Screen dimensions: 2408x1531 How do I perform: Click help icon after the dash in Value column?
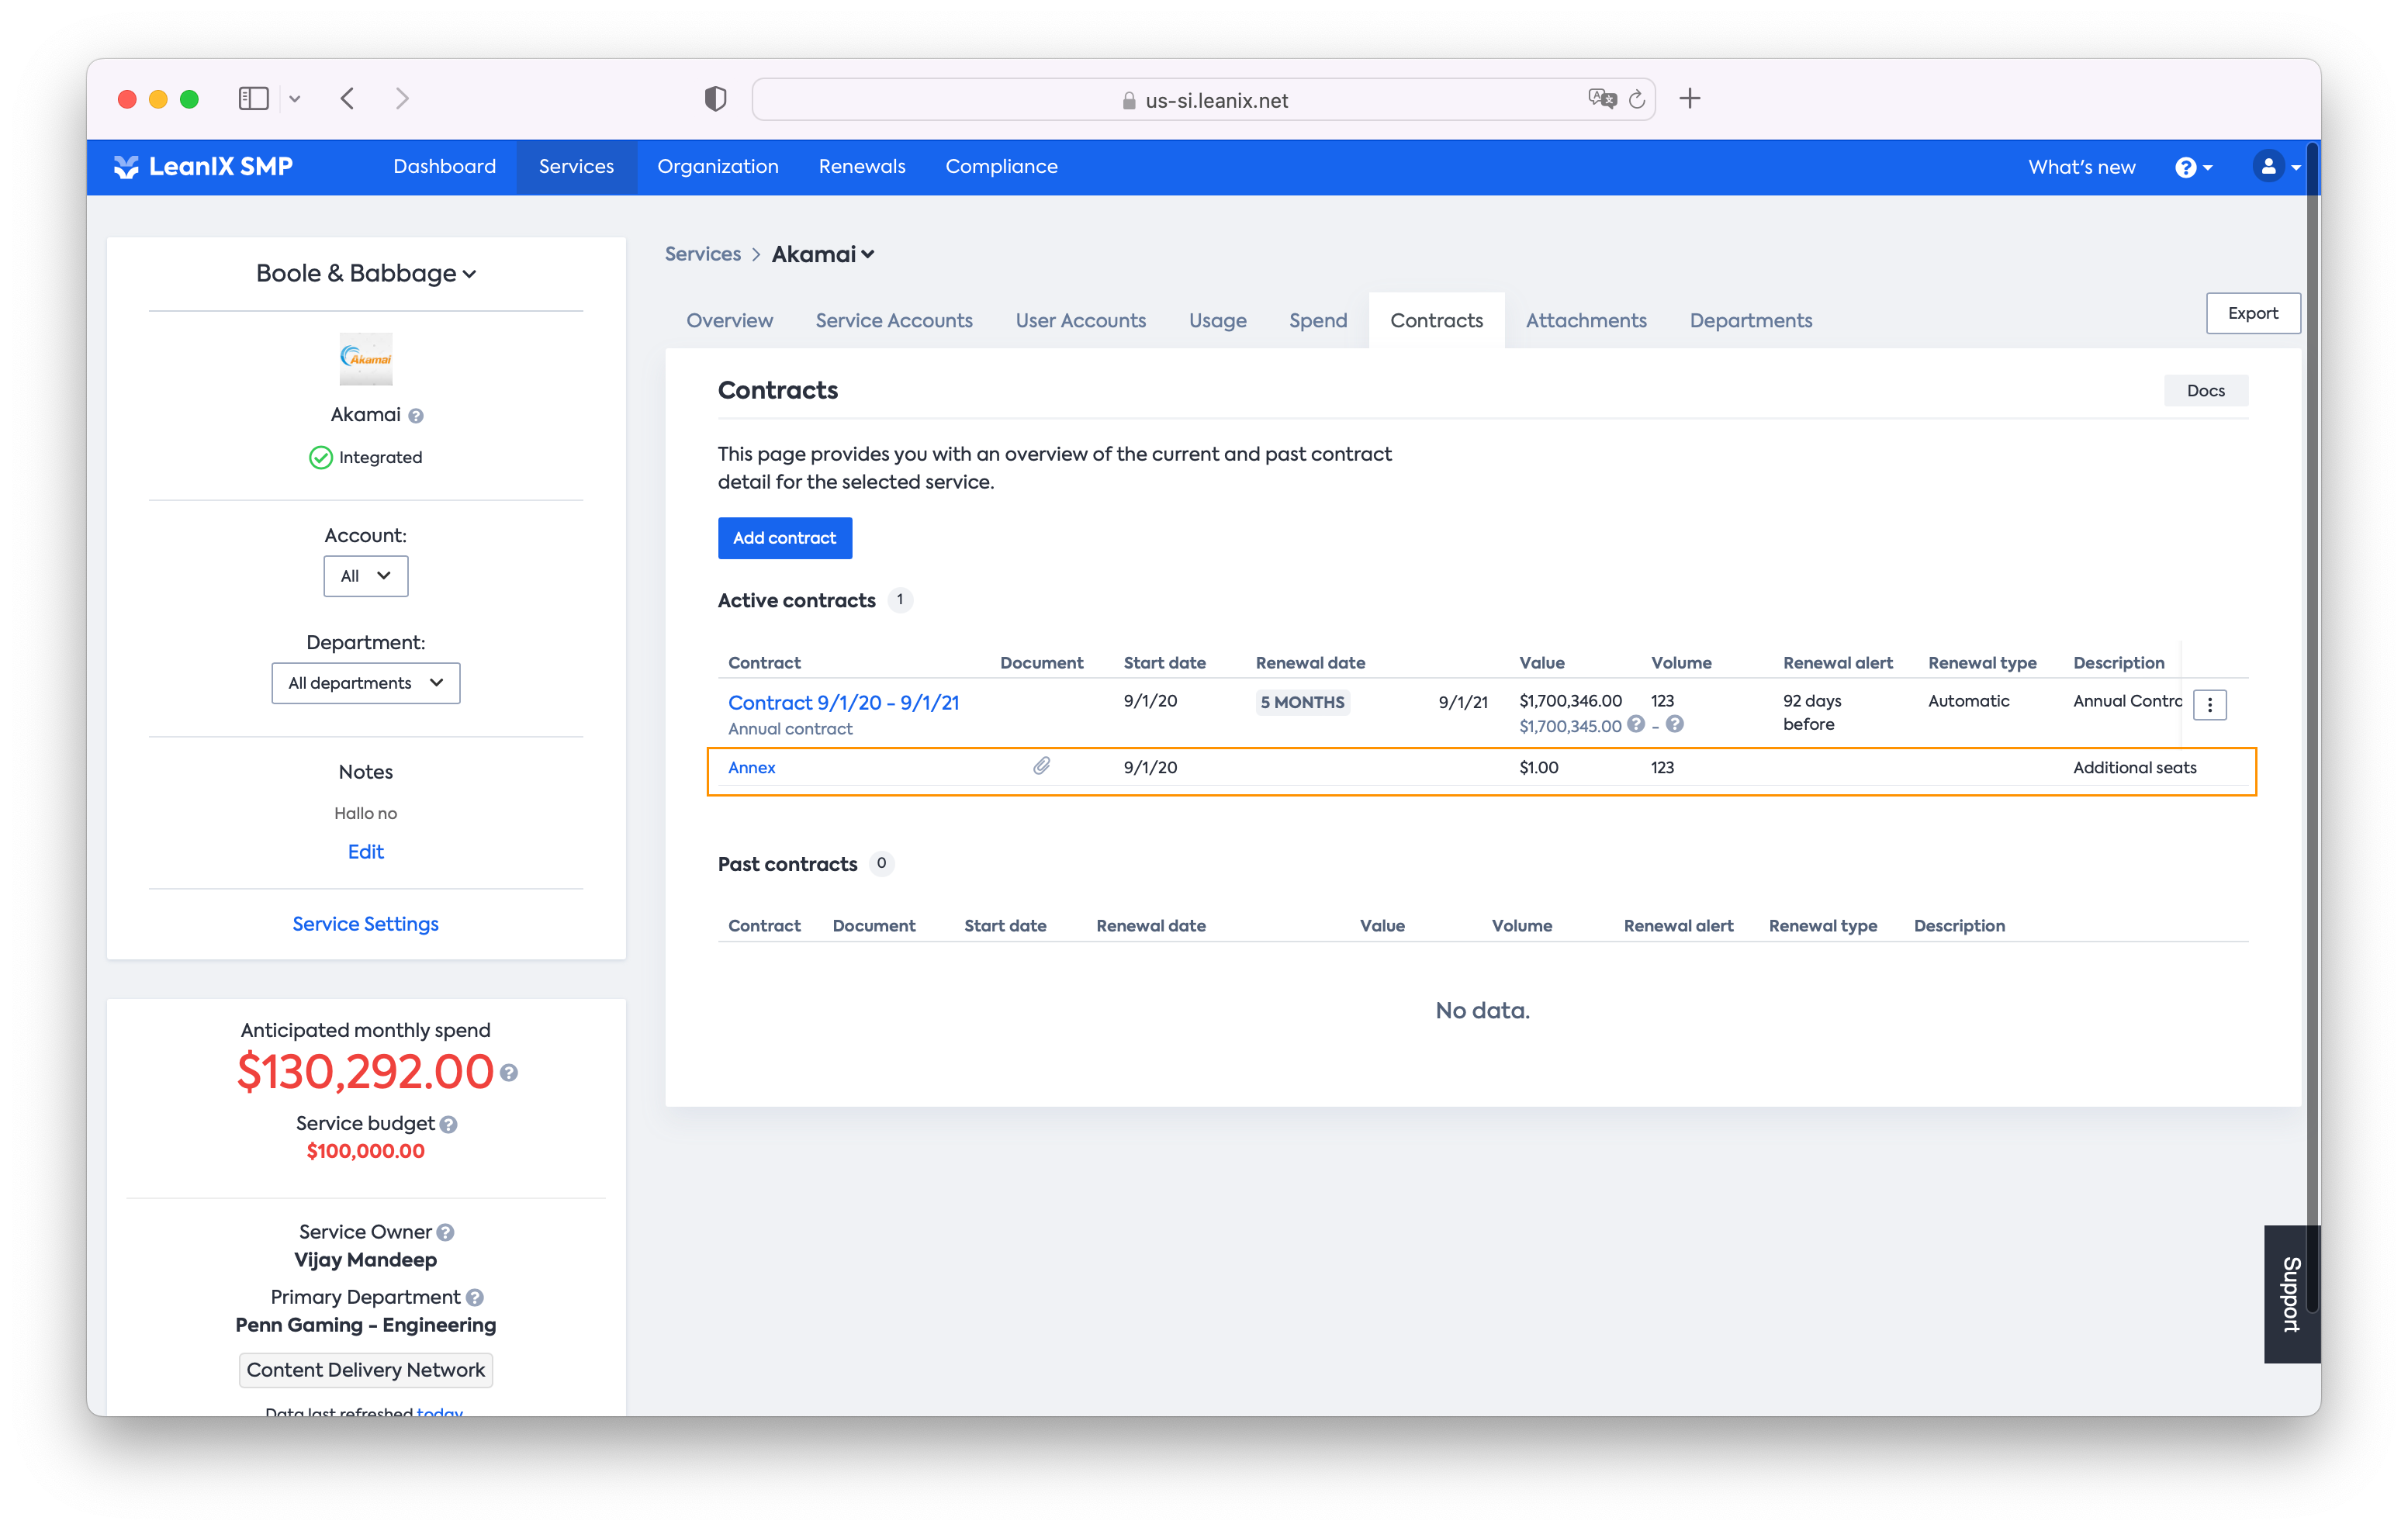click(x=1675, y=724)
